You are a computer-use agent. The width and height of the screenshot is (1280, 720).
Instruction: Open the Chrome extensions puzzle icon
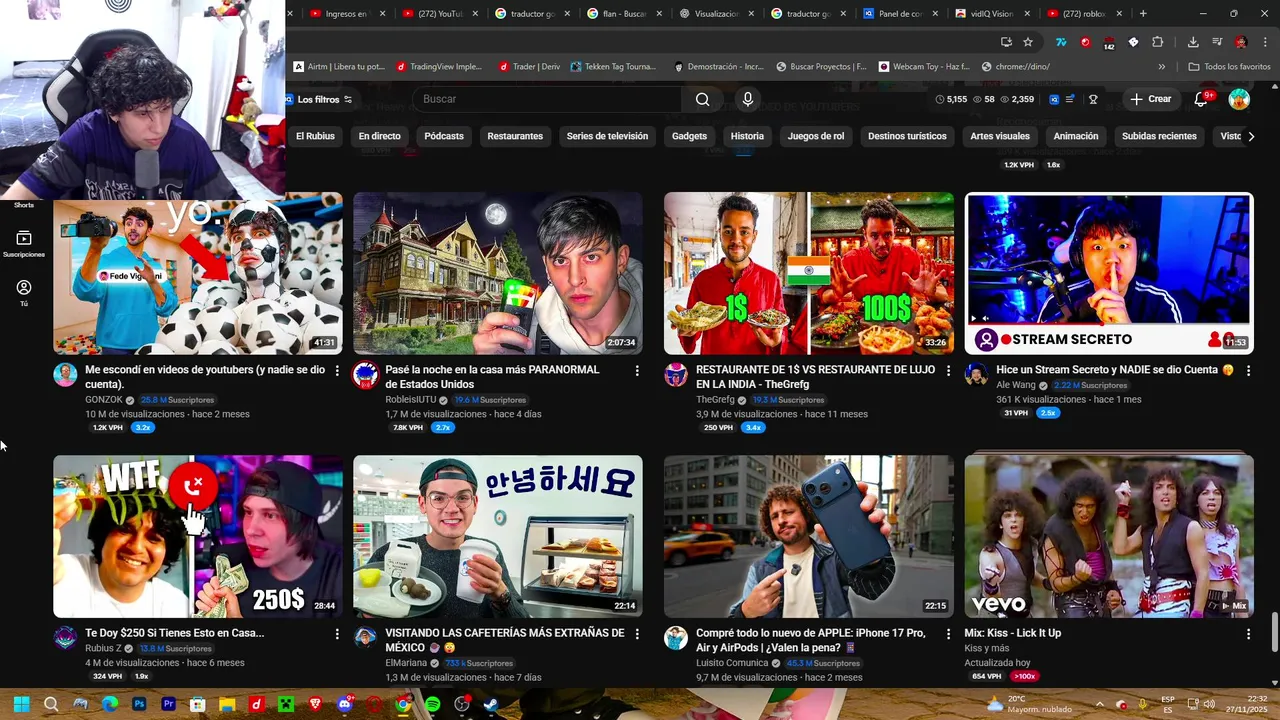[x=1158, y=42]
